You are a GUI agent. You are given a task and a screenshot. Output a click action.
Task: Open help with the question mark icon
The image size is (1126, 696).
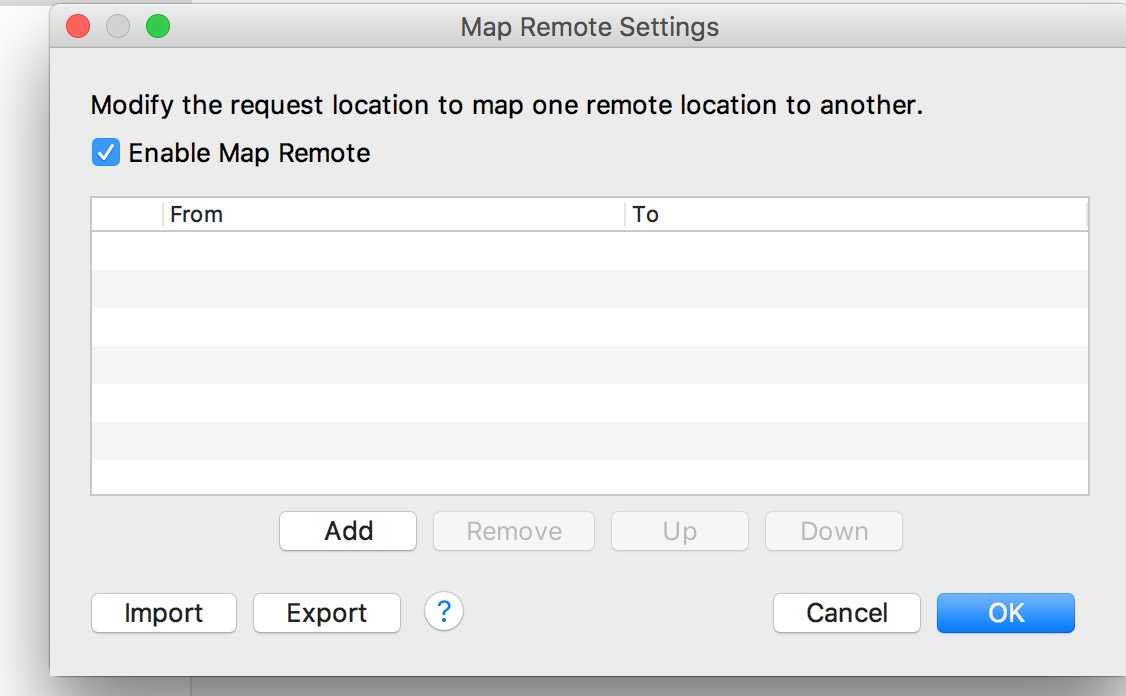(444, 612)
